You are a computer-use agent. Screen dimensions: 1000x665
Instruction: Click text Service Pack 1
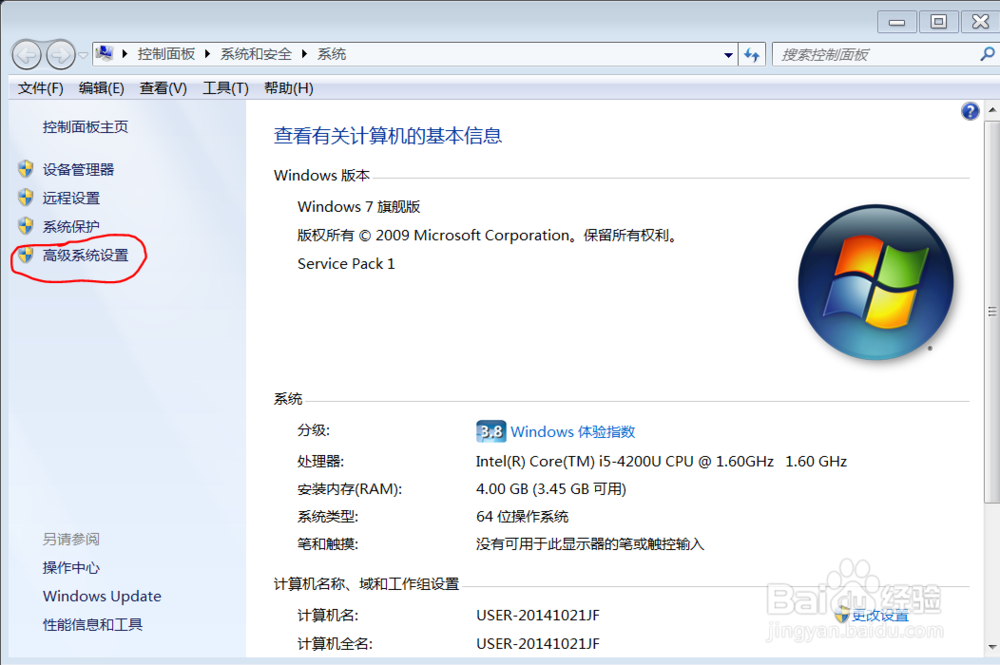(346, 264)
